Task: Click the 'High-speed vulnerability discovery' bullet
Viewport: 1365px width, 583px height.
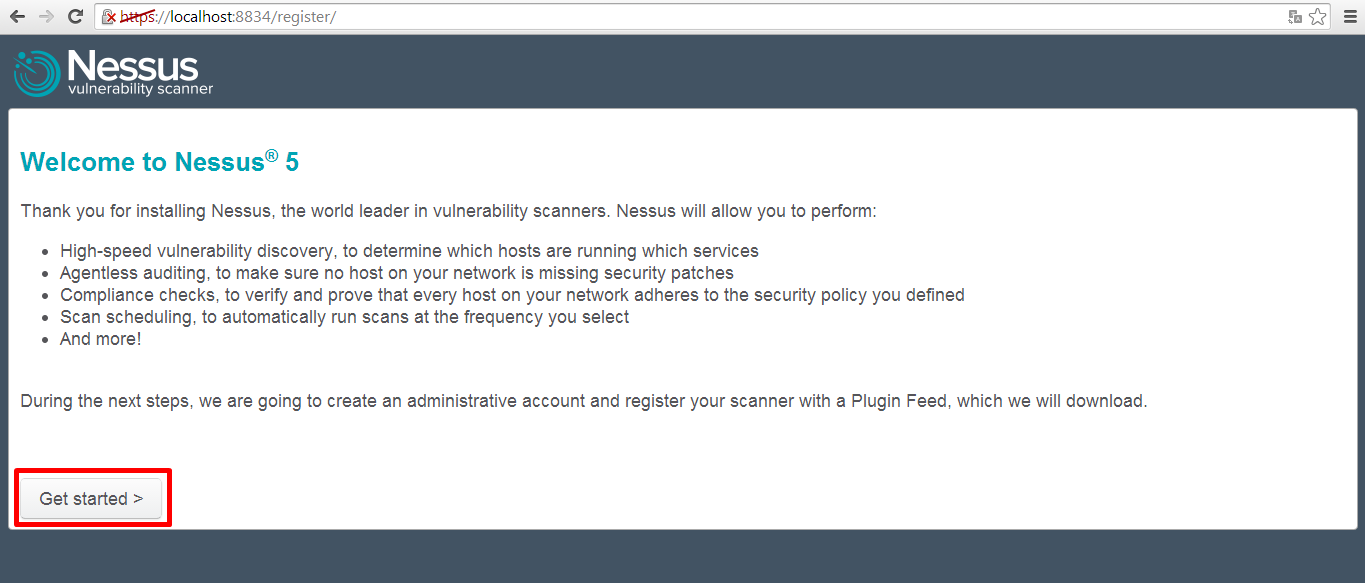Action: tap(409, 251)
